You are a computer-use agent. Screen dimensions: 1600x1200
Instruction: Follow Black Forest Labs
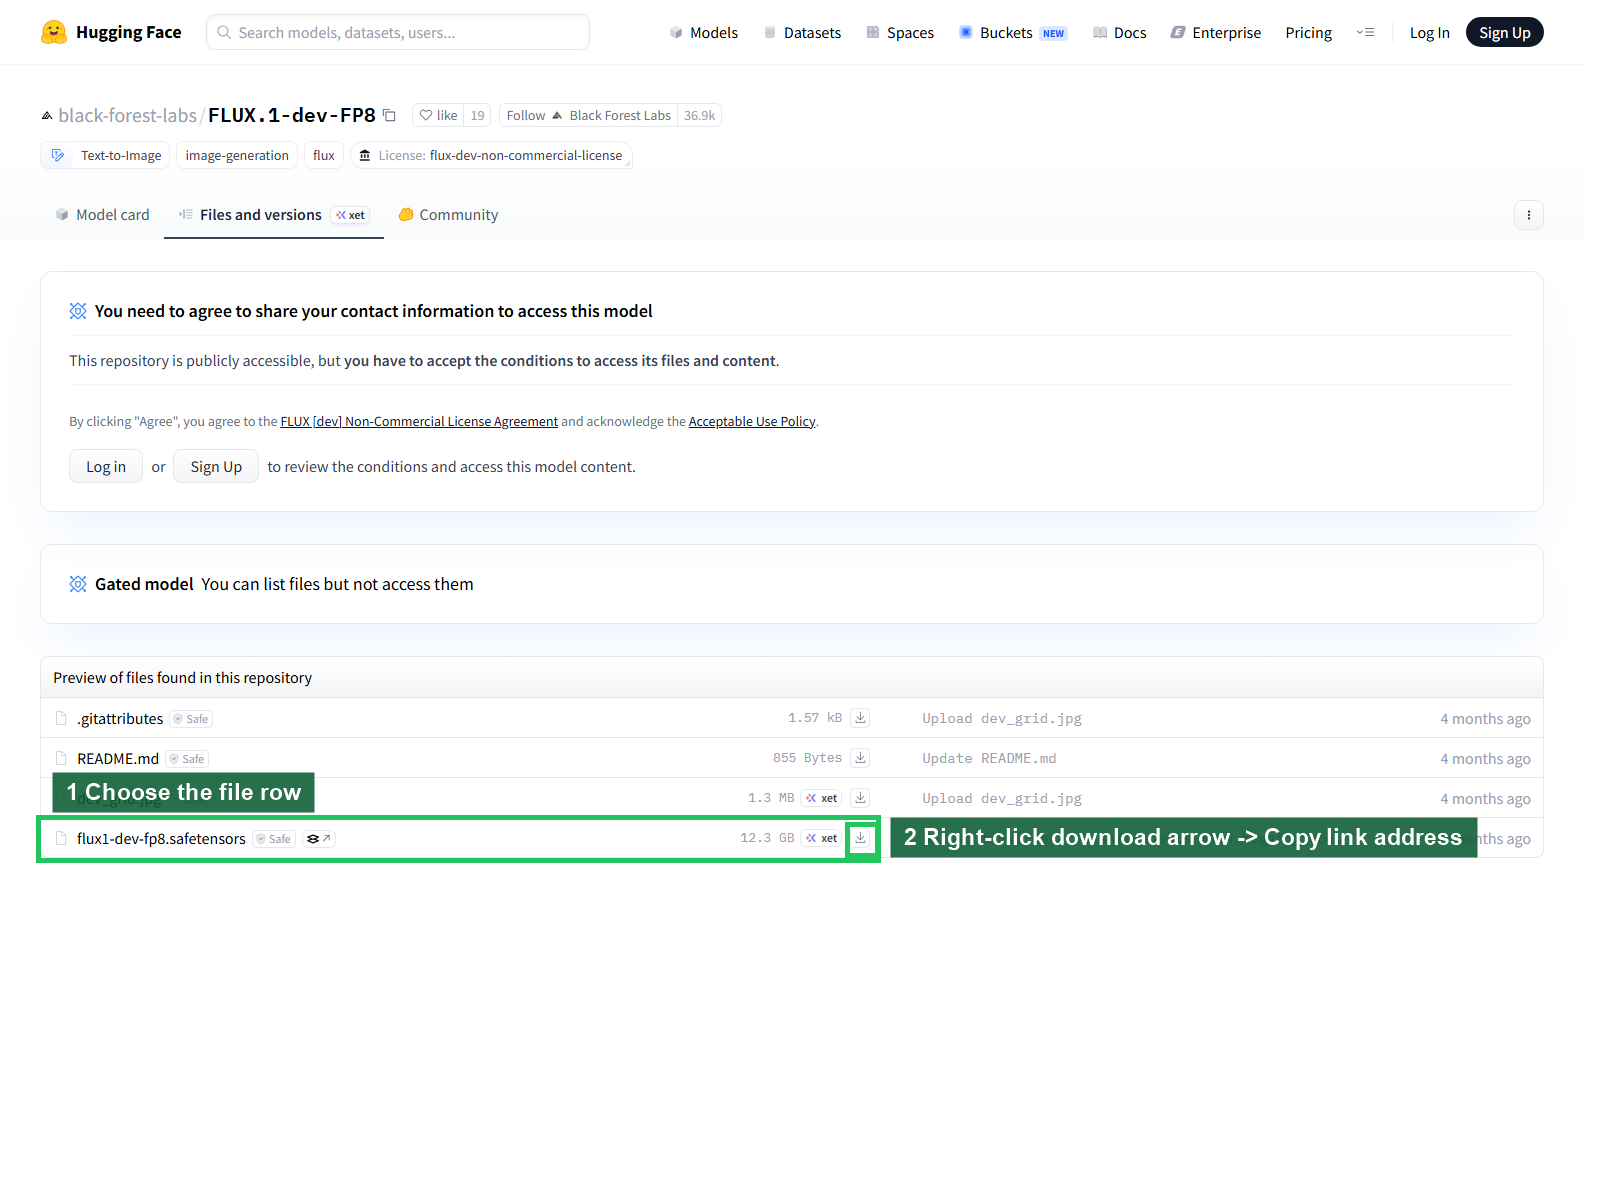tap(588, 116)
